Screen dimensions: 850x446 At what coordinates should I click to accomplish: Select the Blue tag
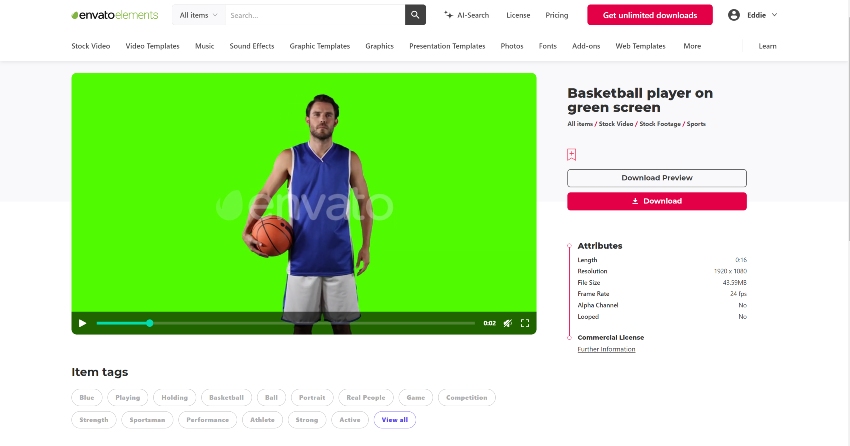[87, 397]
